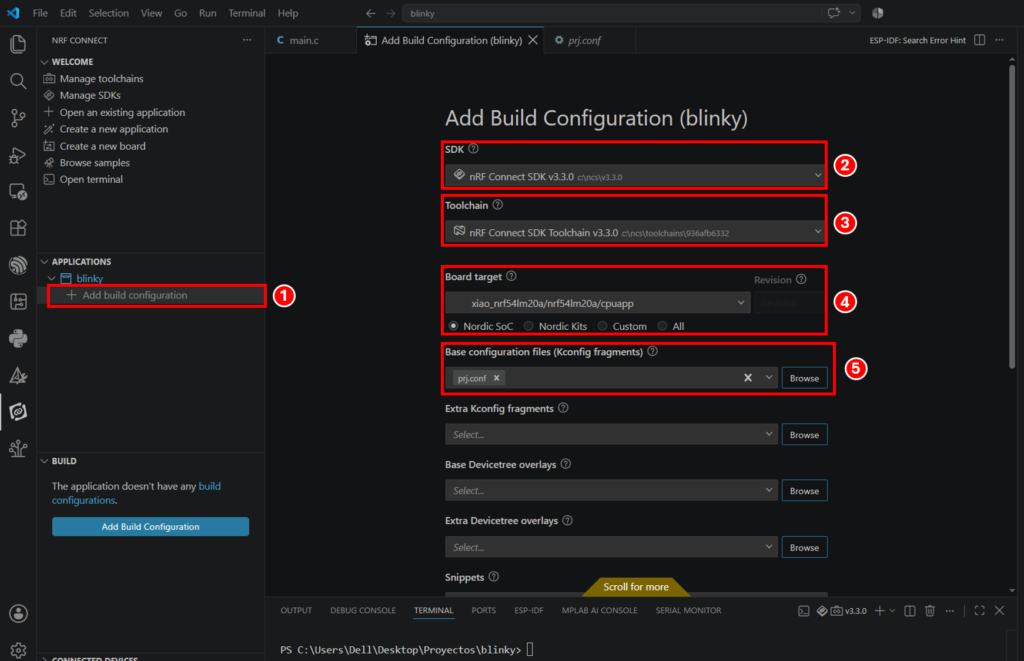Image resolution: width=1024 pixels, height=661 pixels.
Task: Maximize the terminal panel size icon
Action: (x=980, y=611)
